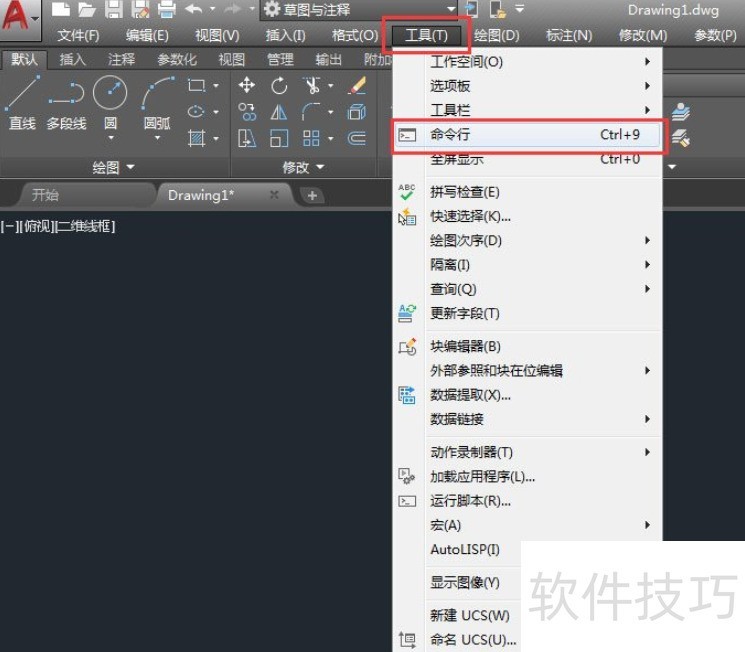The width and height of the screenshot is (745, 652).
Task: Click the [二维线框] visual style control
Action: 85,226
